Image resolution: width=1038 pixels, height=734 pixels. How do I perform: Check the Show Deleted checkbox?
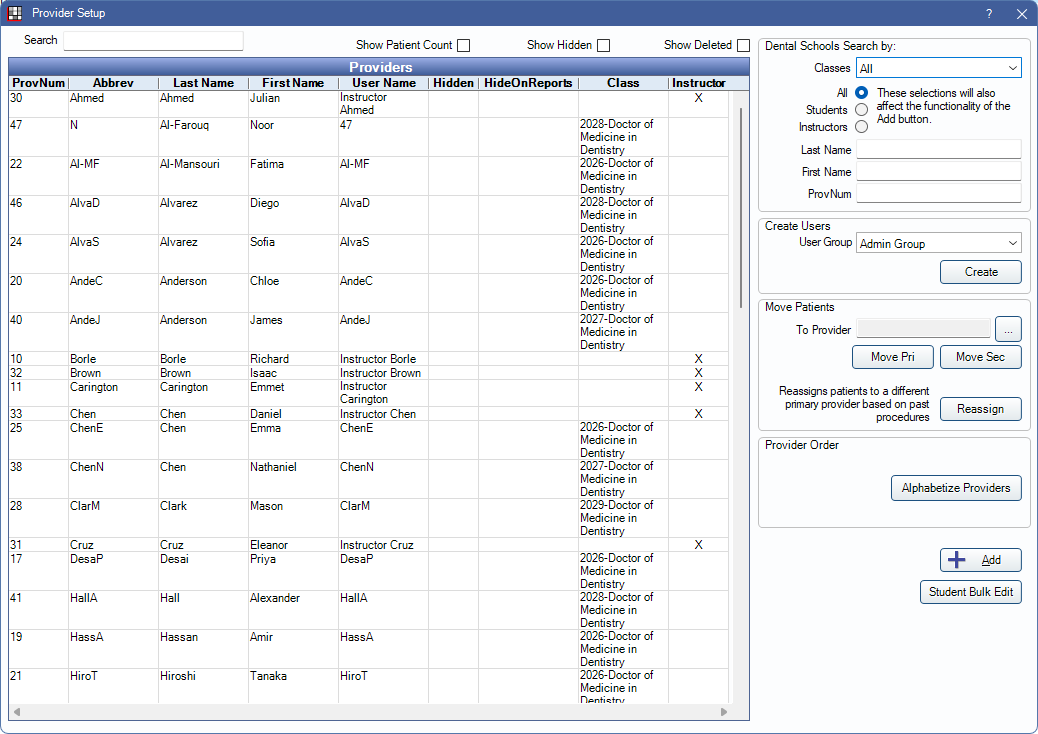click(743, 45)
